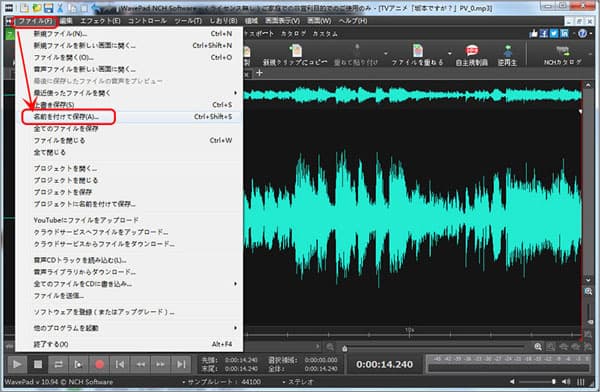Open the NCHカタログ toolbar icon
The height and width of the screenshot is (392, 600).
coord(562,55)
